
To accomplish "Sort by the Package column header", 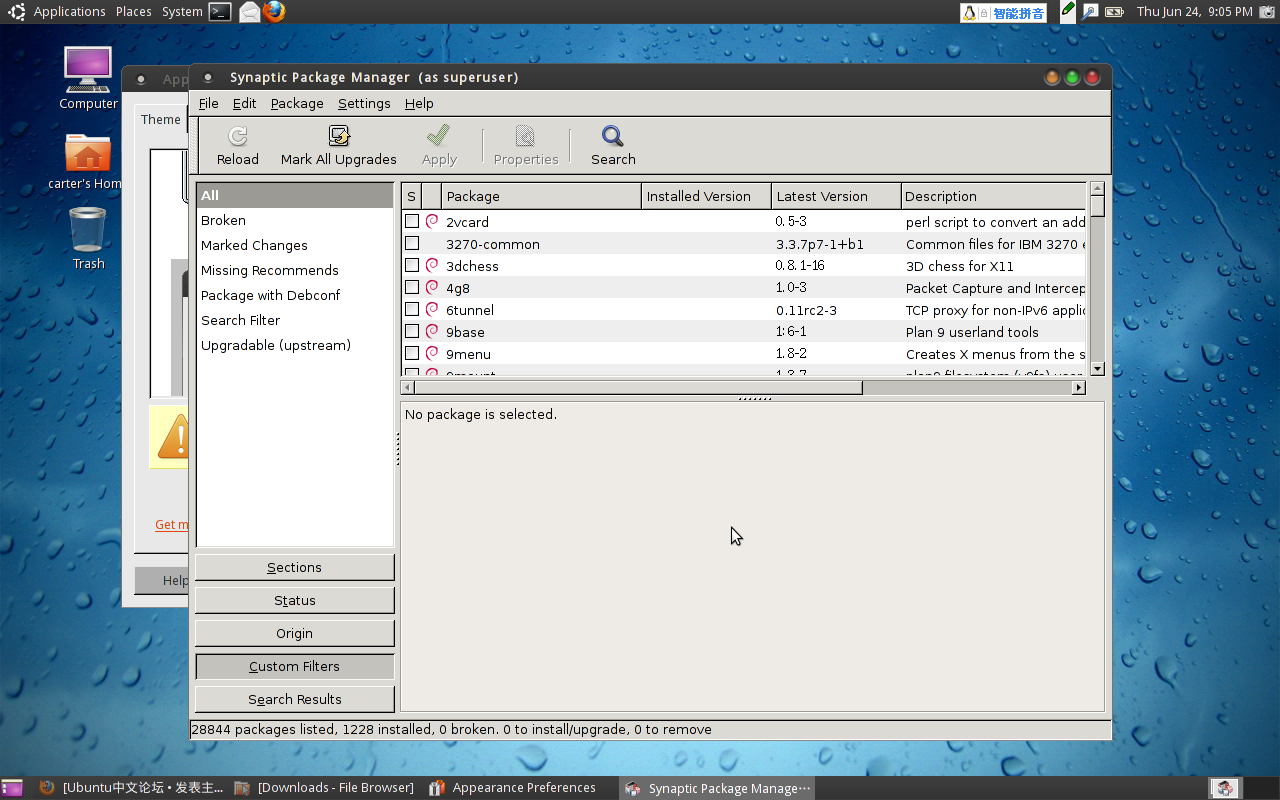I will point(541,196).
